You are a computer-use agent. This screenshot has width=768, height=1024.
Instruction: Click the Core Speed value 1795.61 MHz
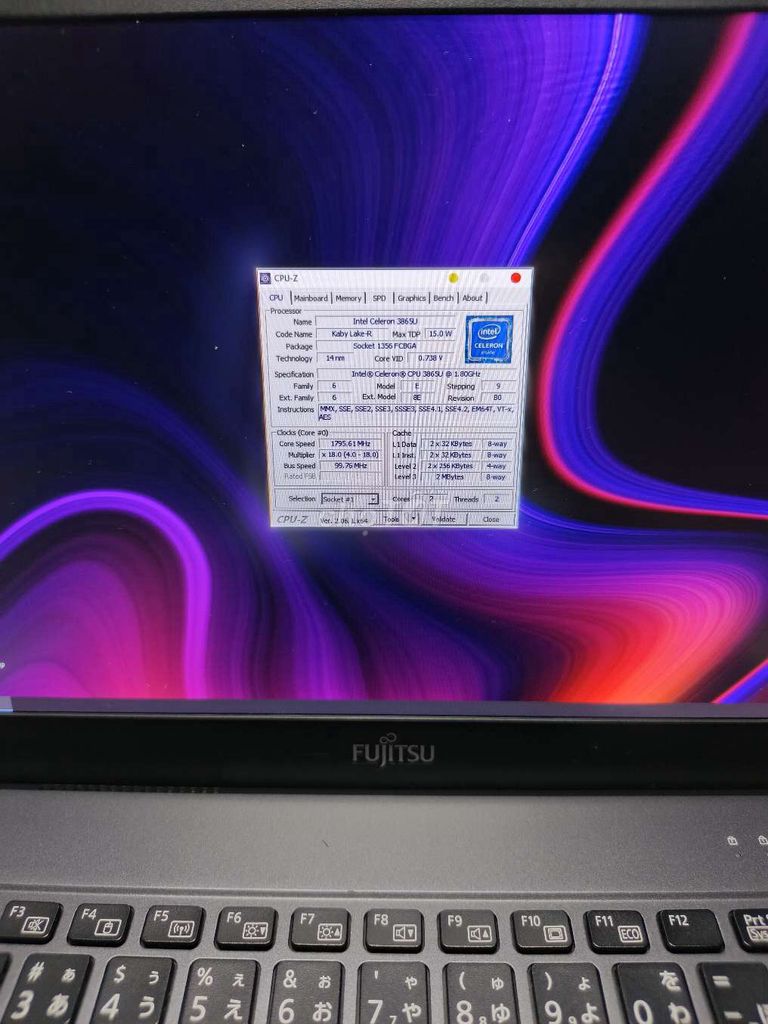(351, 443)
